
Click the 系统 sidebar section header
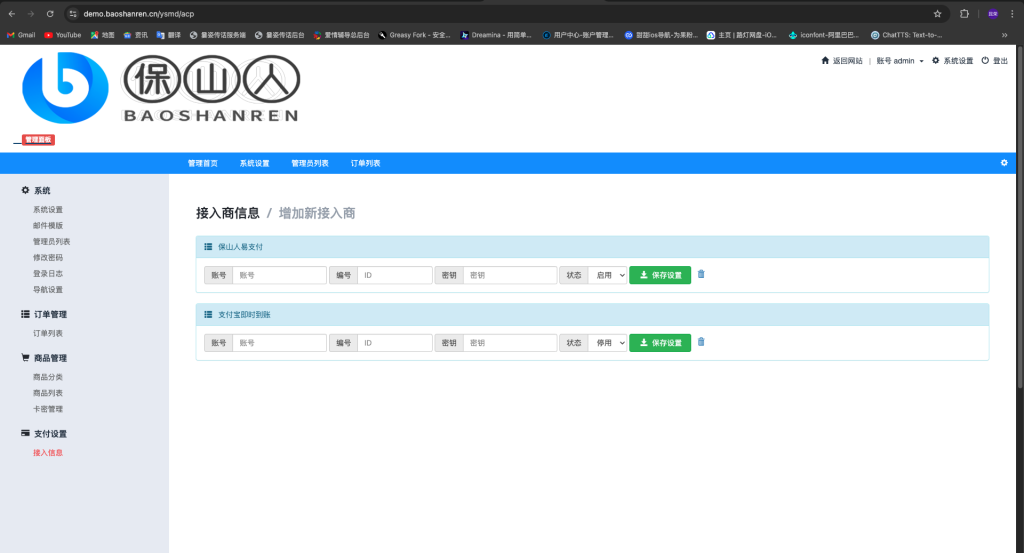coord(36,191)
